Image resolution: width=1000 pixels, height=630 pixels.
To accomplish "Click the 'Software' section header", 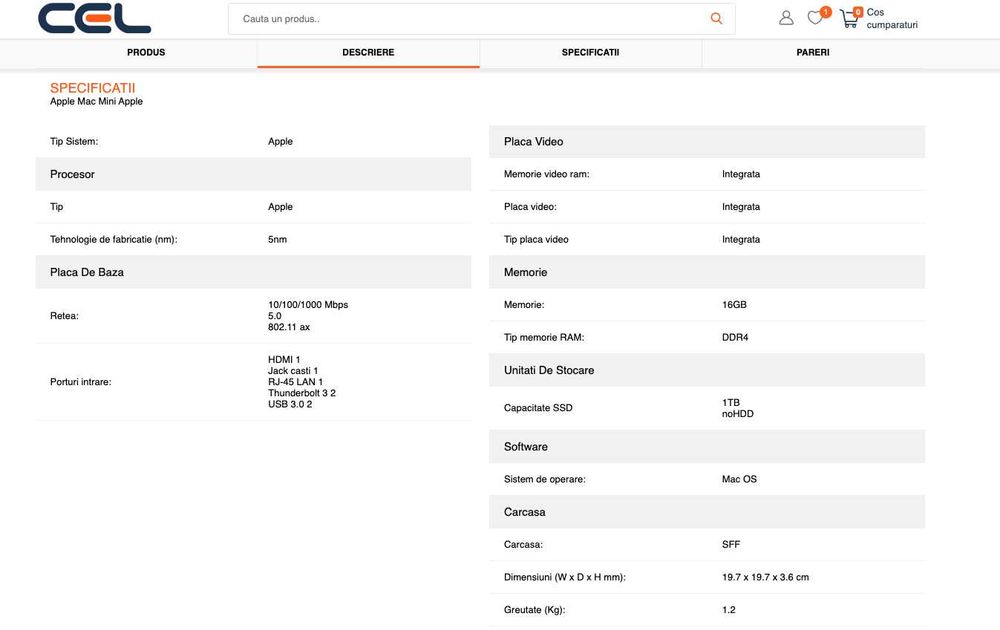I will [x=707, y=446].
